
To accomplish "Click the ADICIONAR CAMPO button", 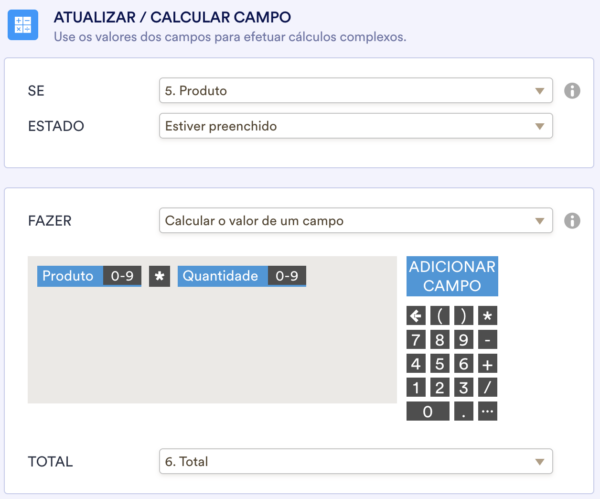I will 452,276.
